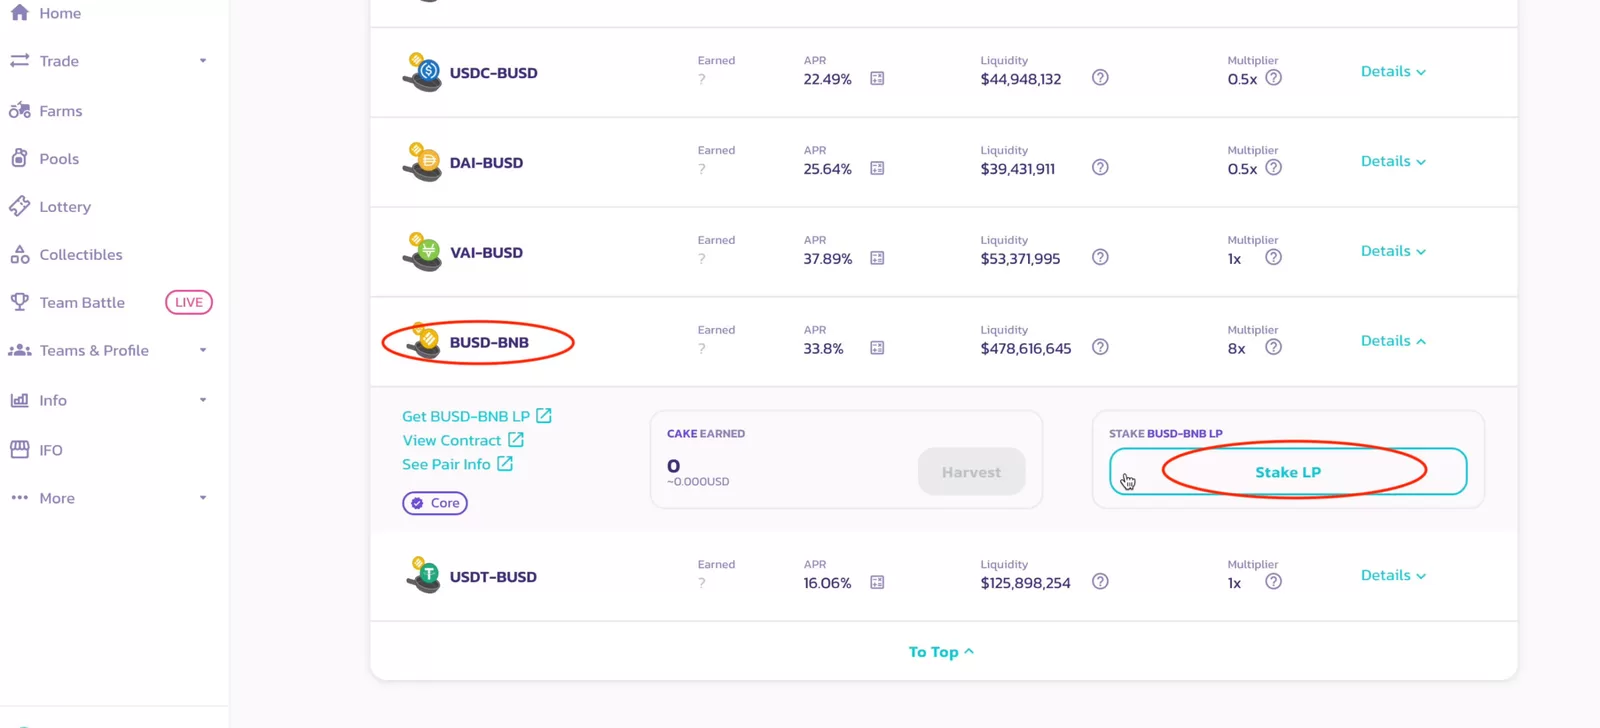Click the VAI-BUSD farm token icon
Screen dimensions: 1600x728
click(x=423, y=252)
